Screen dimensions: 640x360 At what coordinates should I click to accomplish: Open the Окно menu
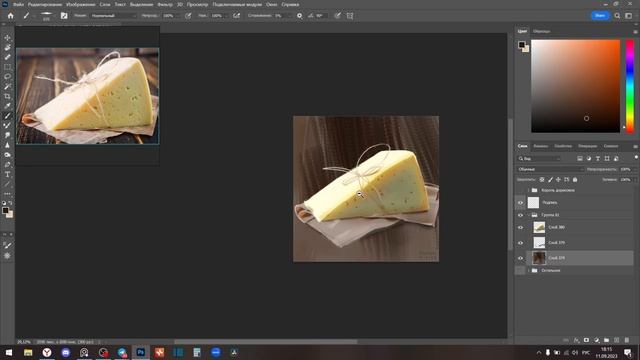[x=271, y=4]
